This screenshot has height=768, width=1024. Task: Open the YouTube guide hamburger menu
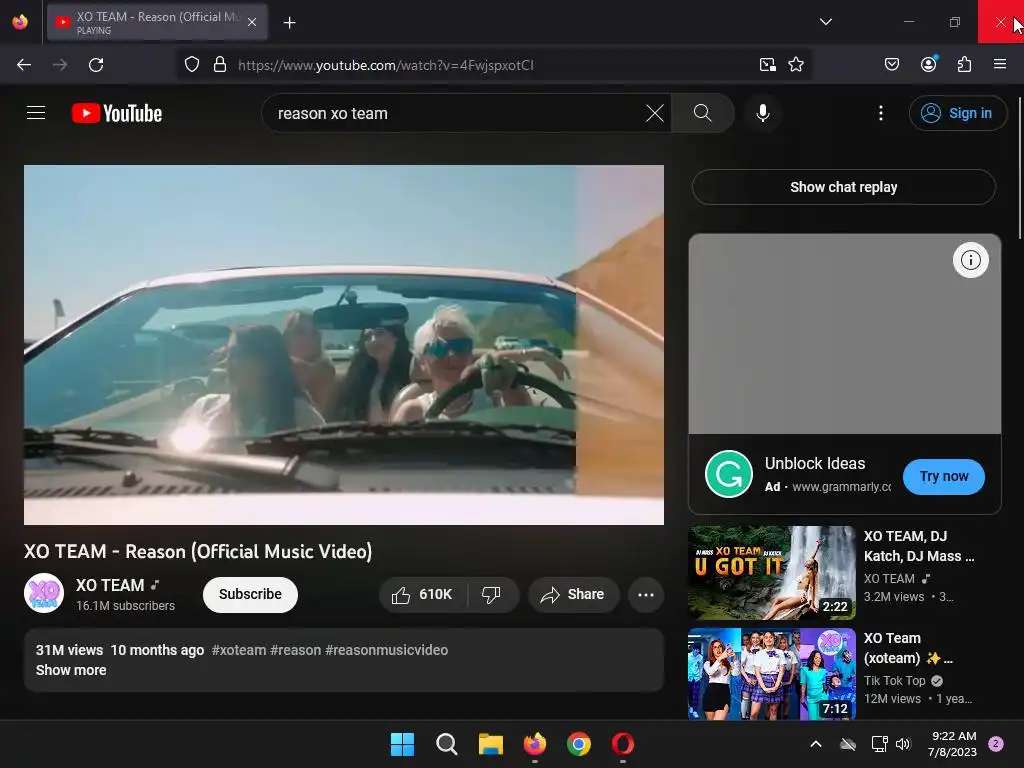point(36,113)
